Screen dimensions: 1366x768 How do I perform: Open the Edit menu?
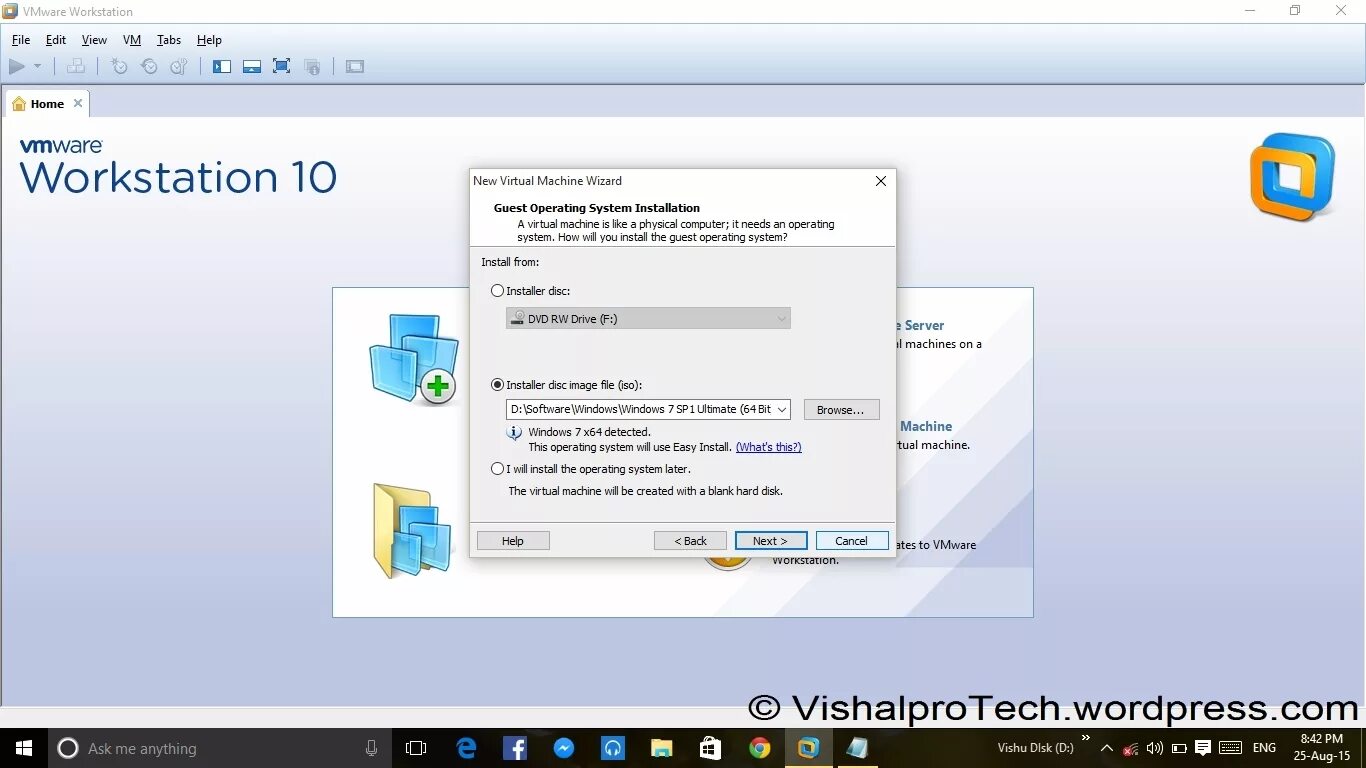[x=56, y=40]
